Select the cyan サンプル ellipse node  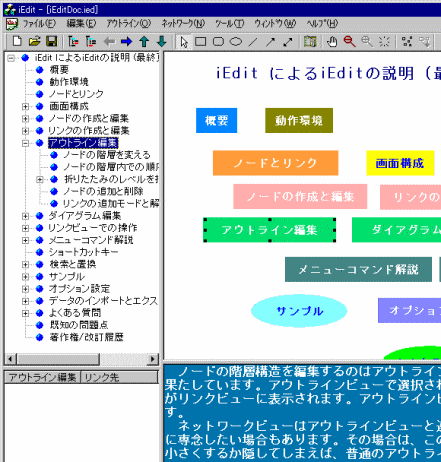[x=299, y=311]
